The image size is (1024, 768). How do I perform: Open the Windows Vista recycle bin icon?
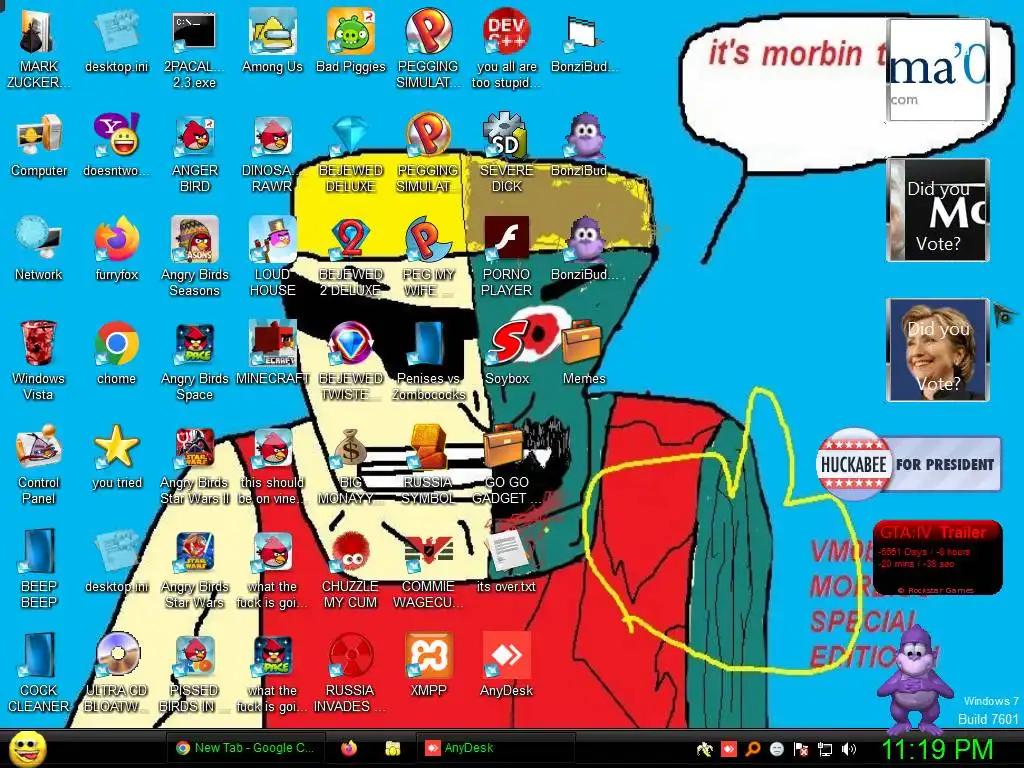tap(39, 359)
